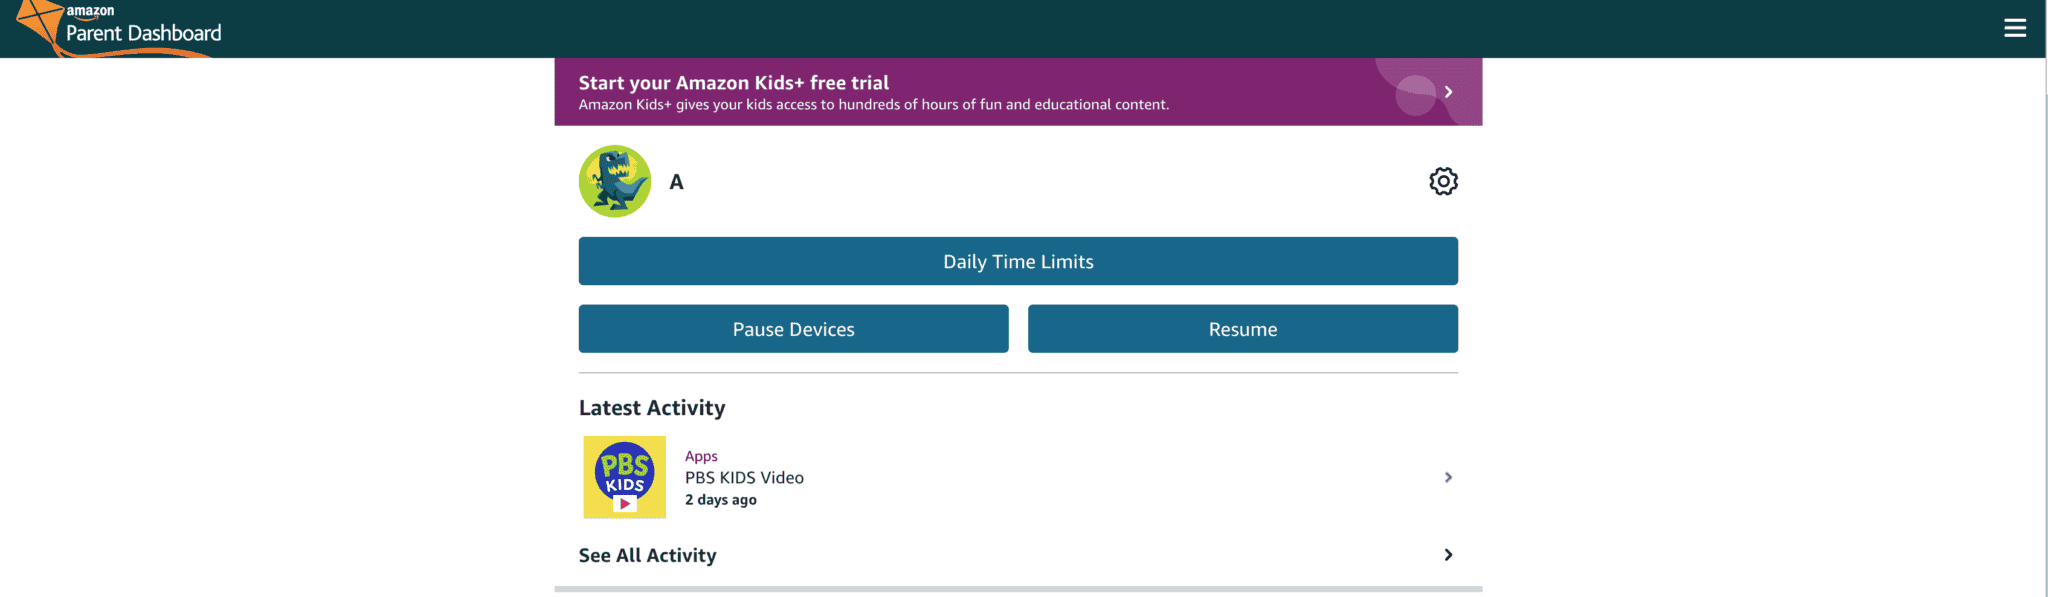Image resolution: width=2048 pixels, height=597 pixels.
Task: Select the child's dinosaur avatar icon
Action: (x=615, y=181)
